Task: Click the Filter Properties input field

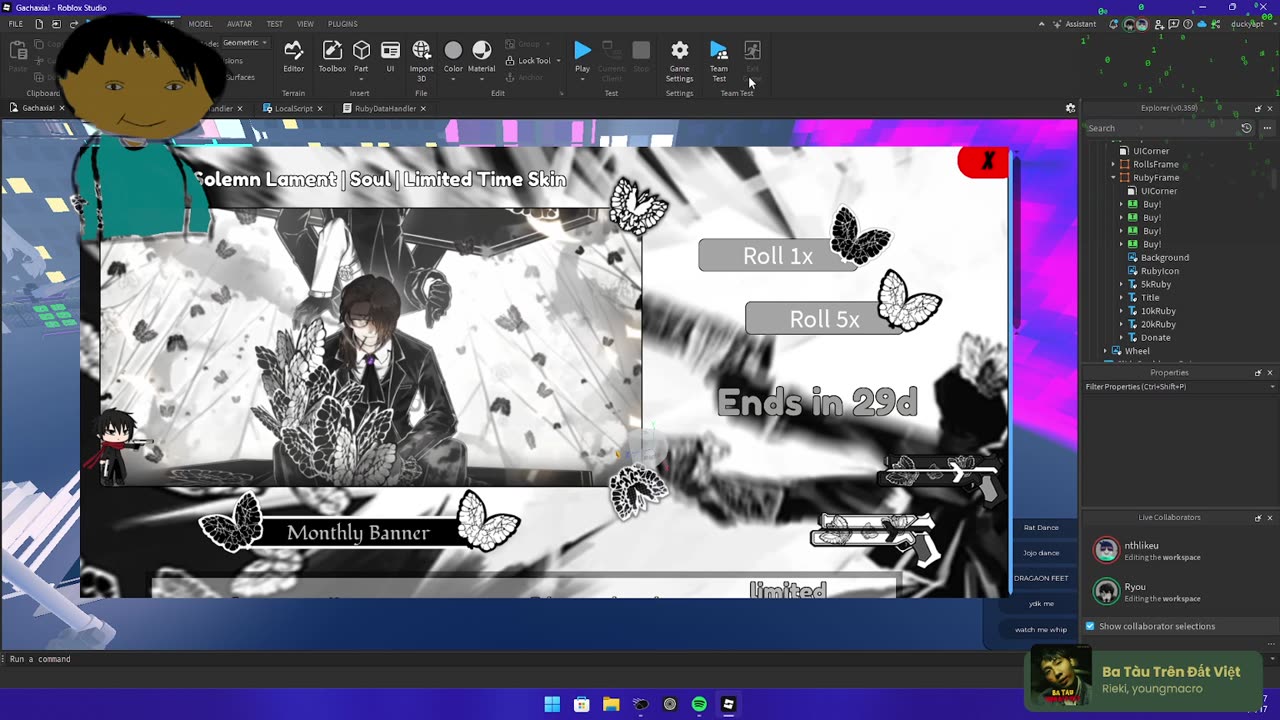Action: click(x=1178, y=387)
